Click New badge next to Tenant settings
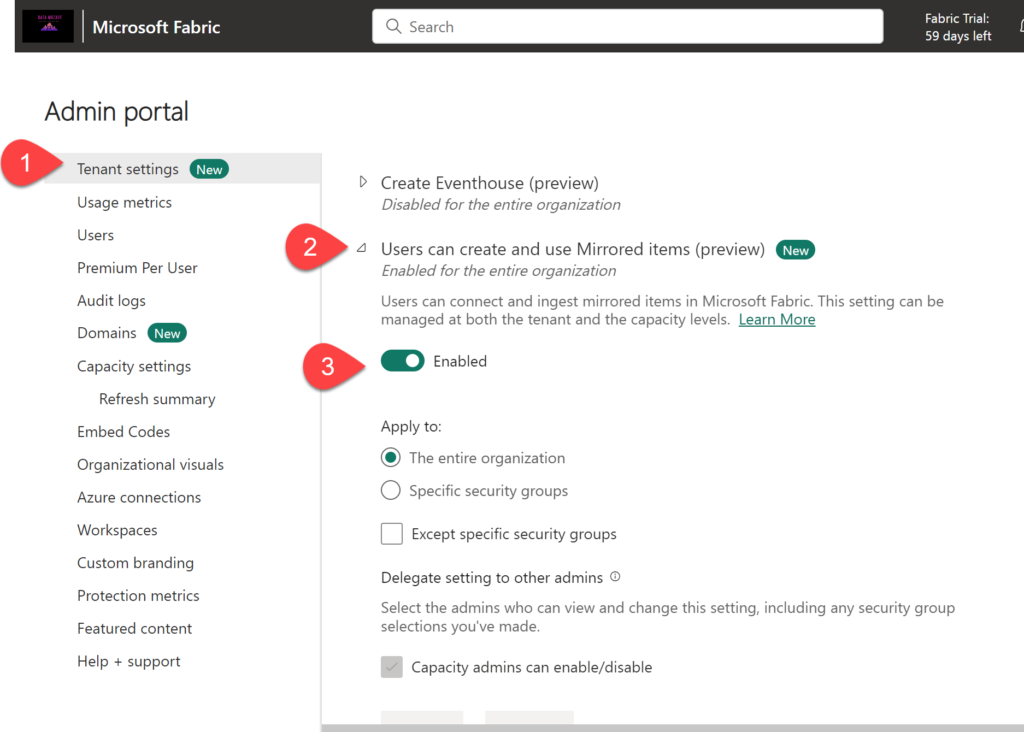Screen dimensions: 1024x732 [x=209, y=169]
